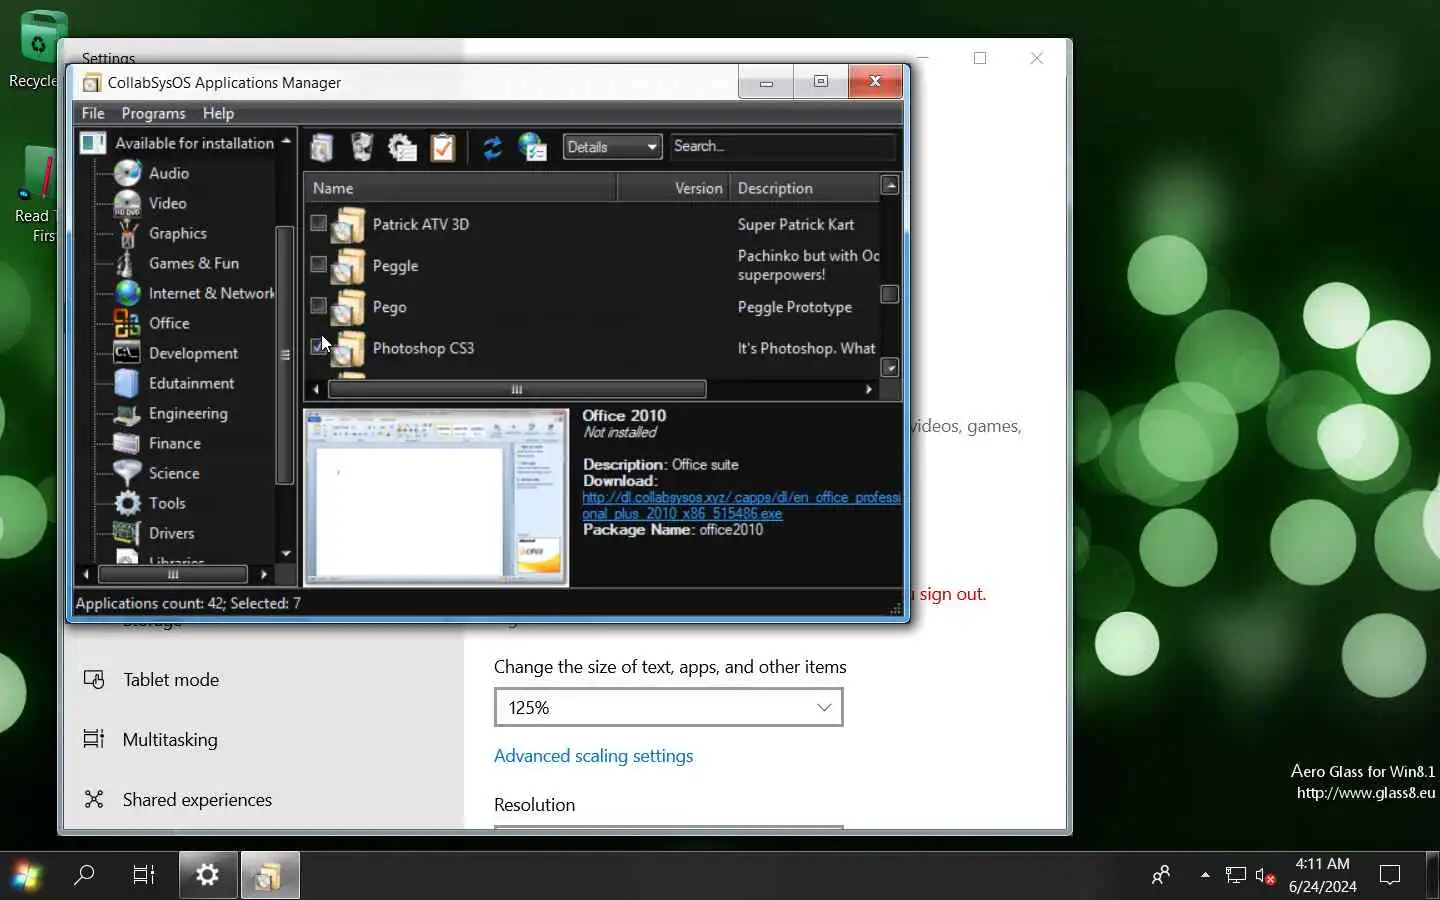
Task: Check the Peggle checkbox
Action: (x=318, y=264)
